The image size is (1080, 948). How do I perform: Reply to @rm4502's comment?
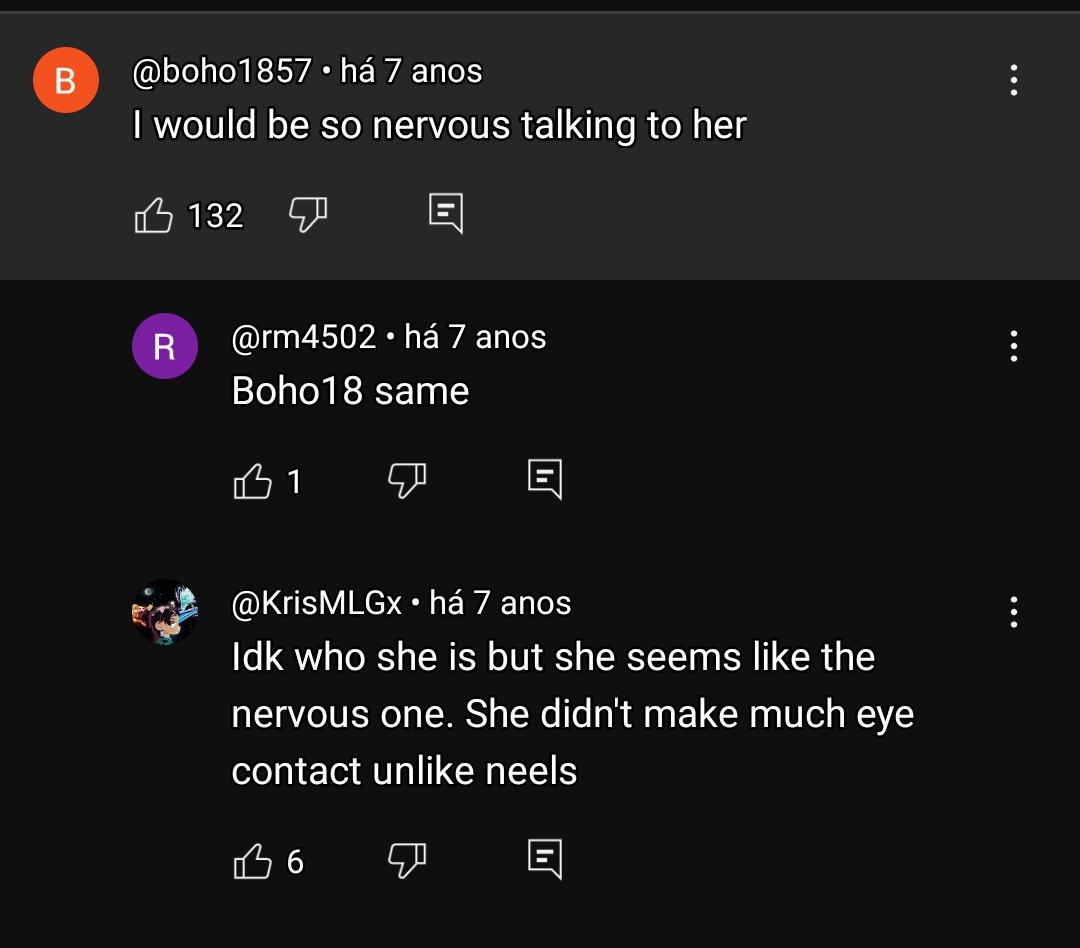tap(545, 479)
